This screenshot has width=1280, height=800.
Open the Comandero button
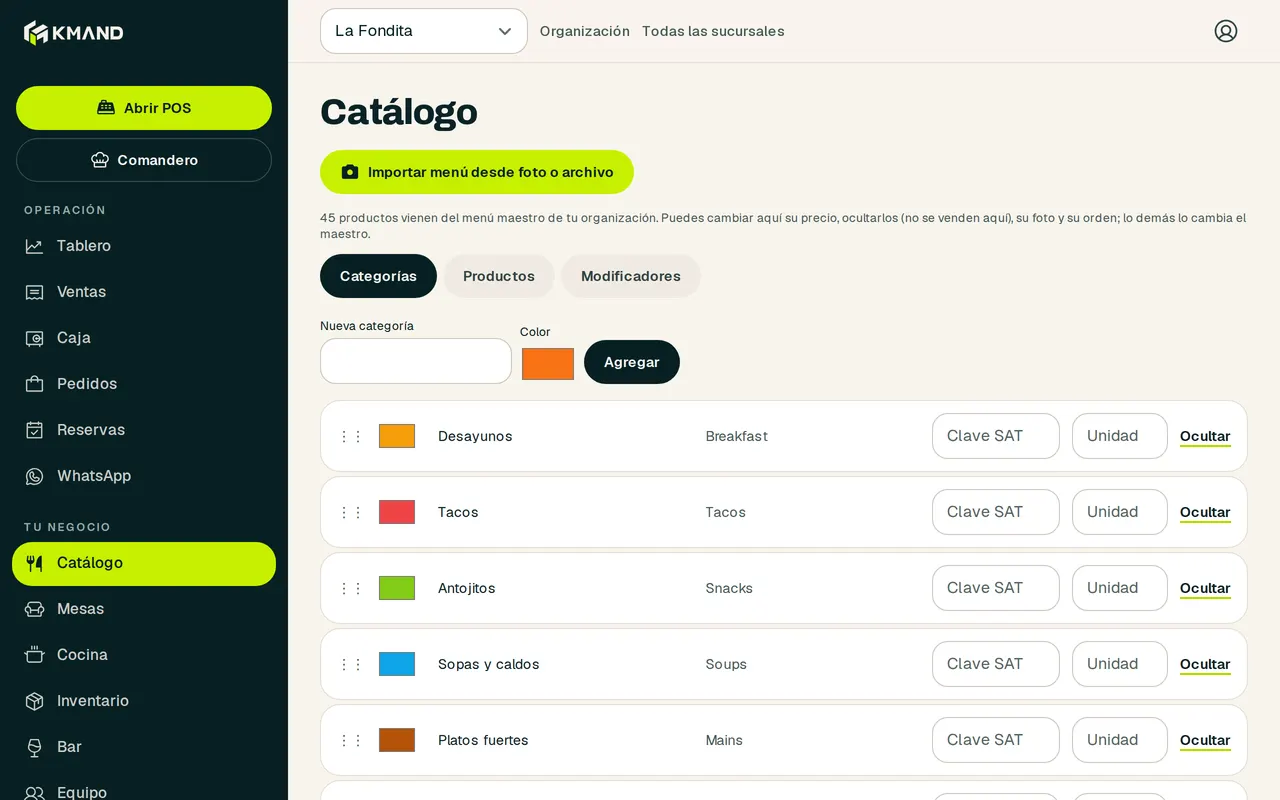point(144,160)
